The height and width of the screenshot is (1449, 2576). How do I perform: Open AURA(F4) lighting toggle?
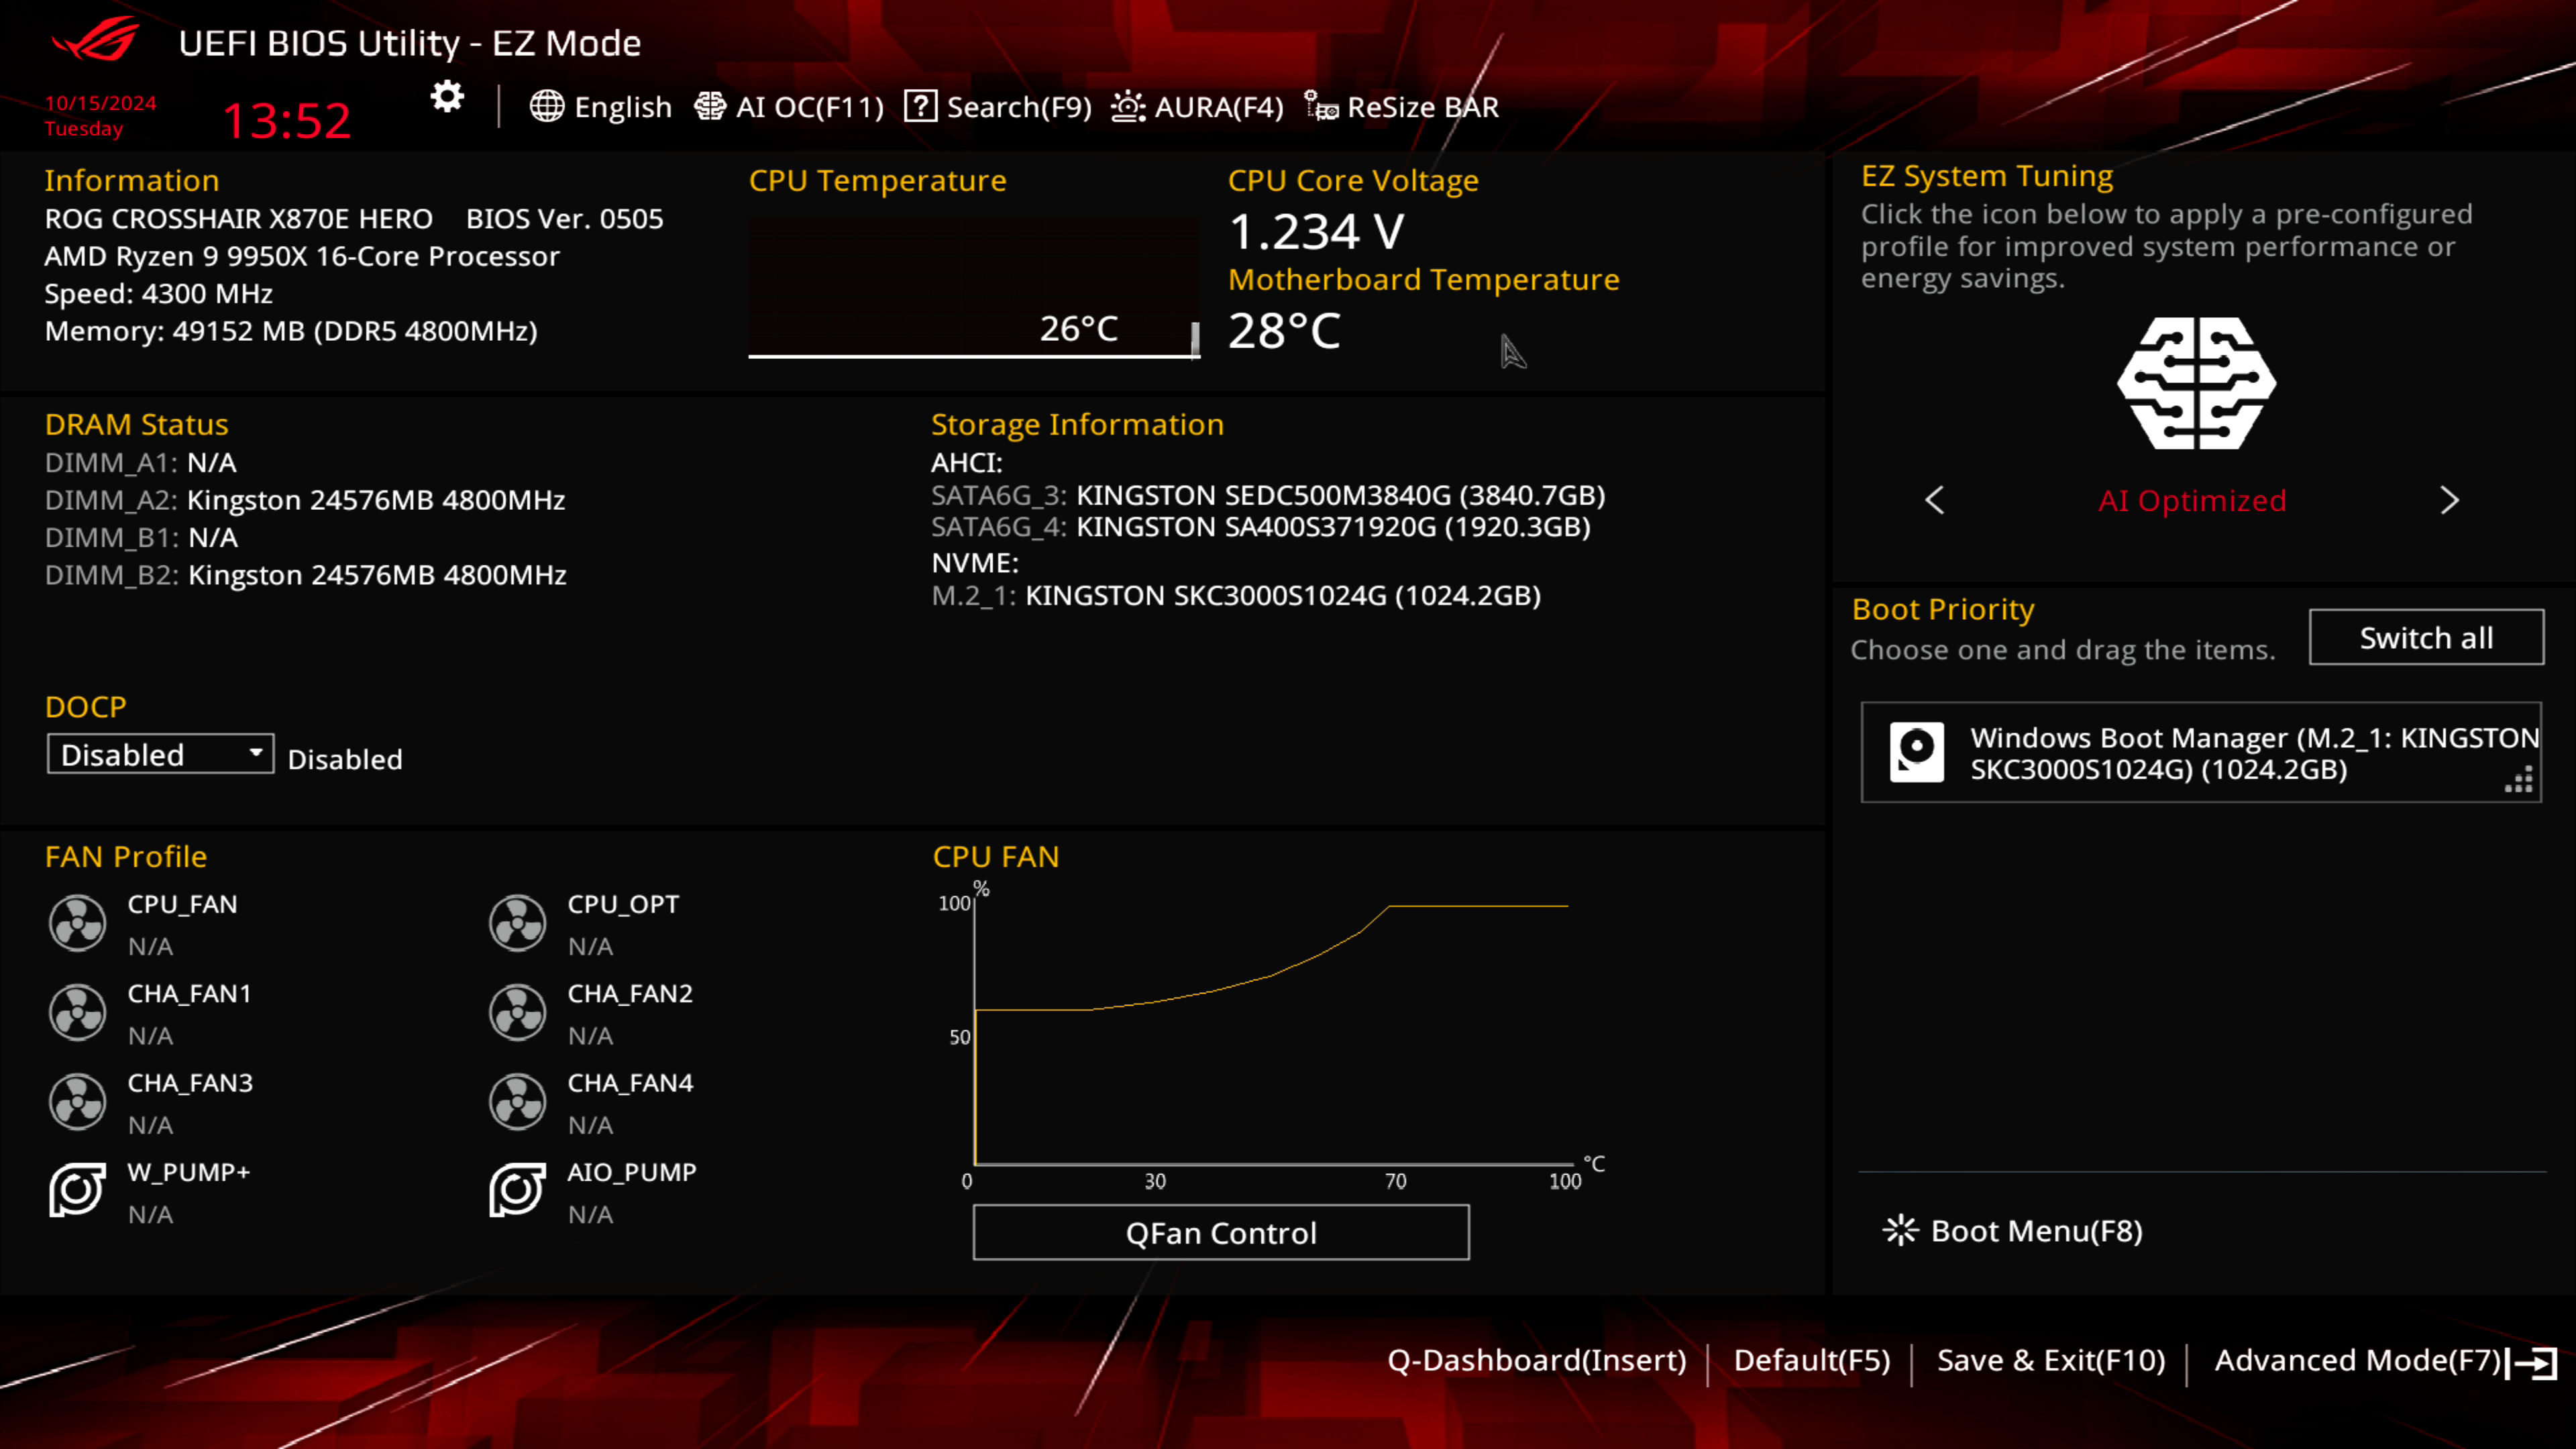1197,107
